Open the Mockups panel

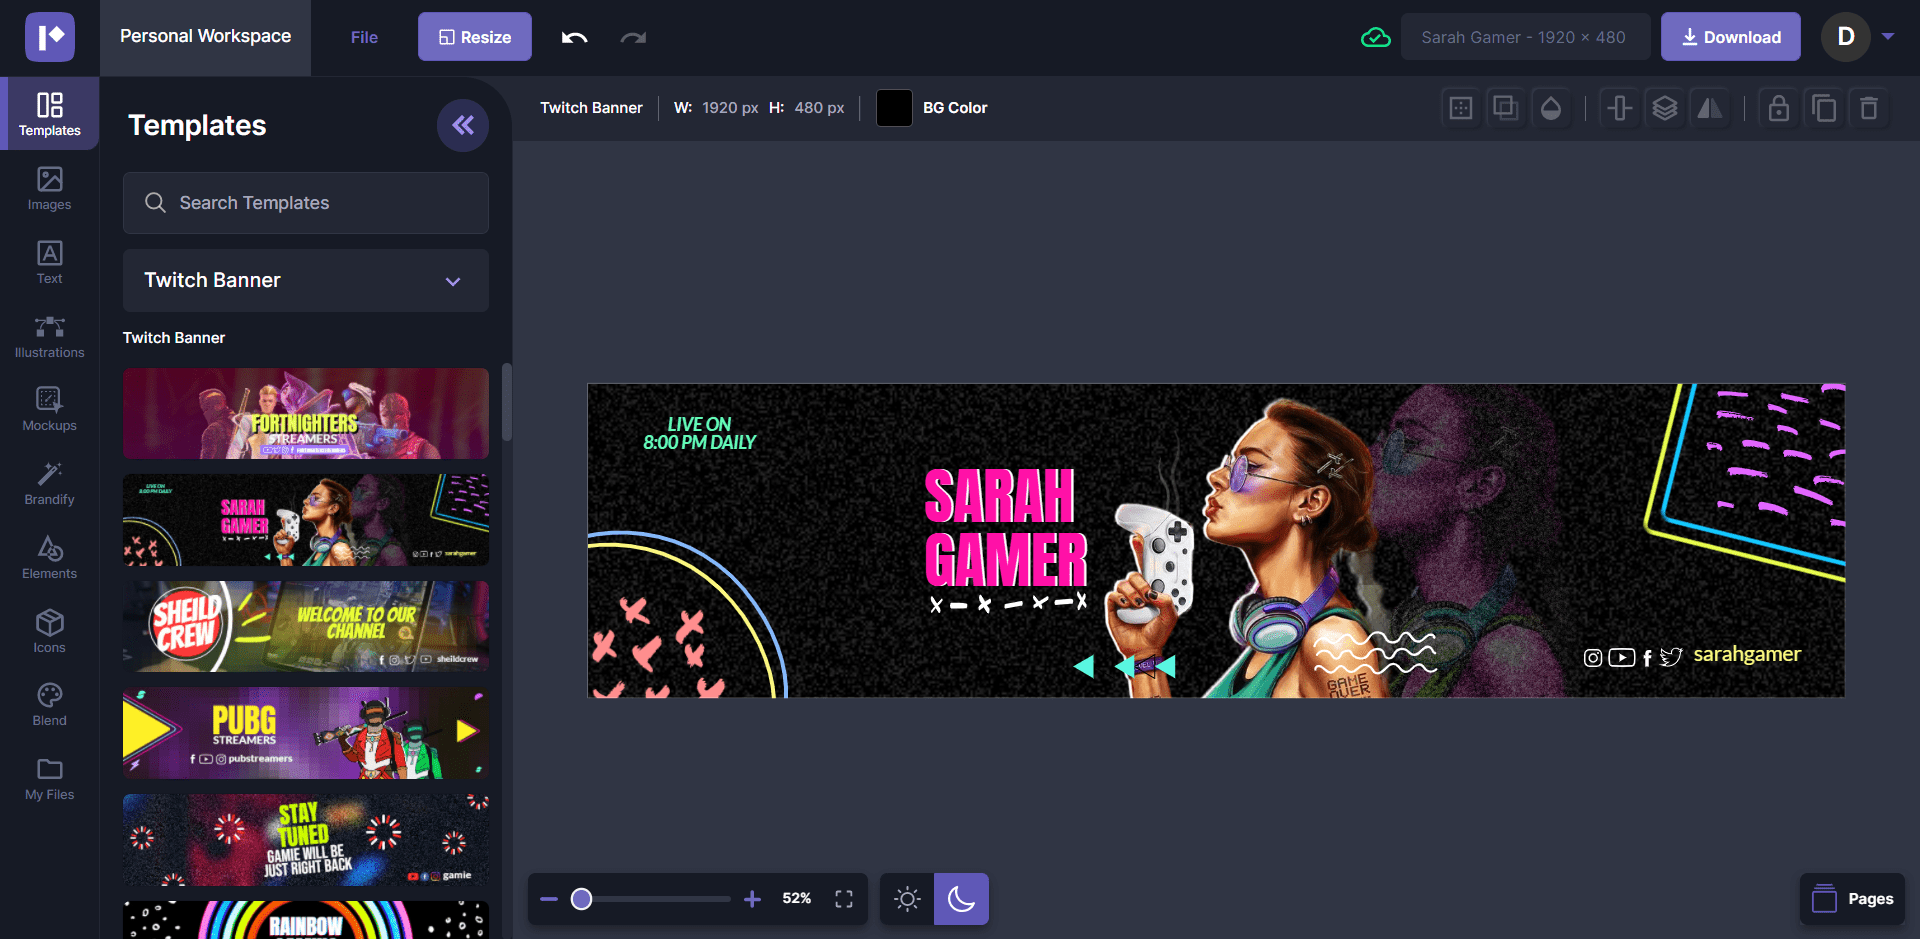[49, 408]
